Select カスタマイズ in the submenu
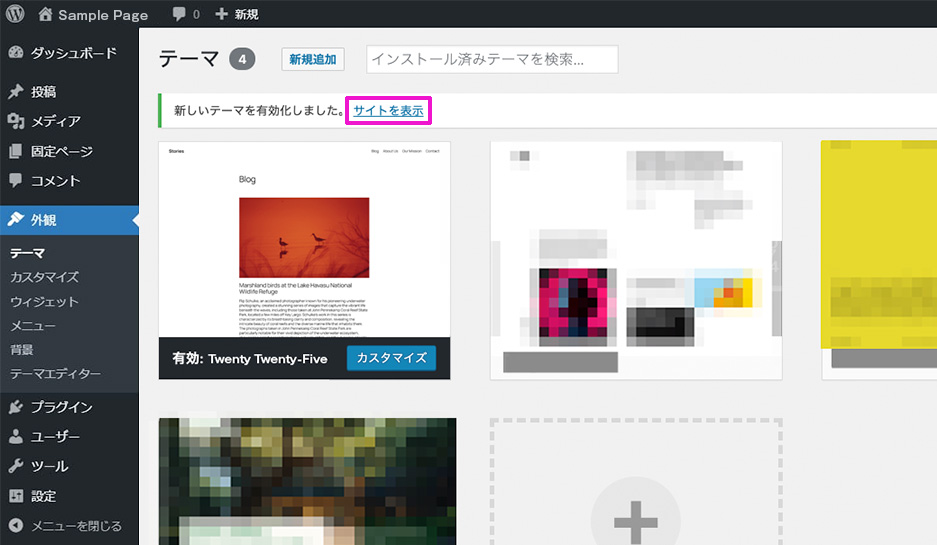 (44, 277)
